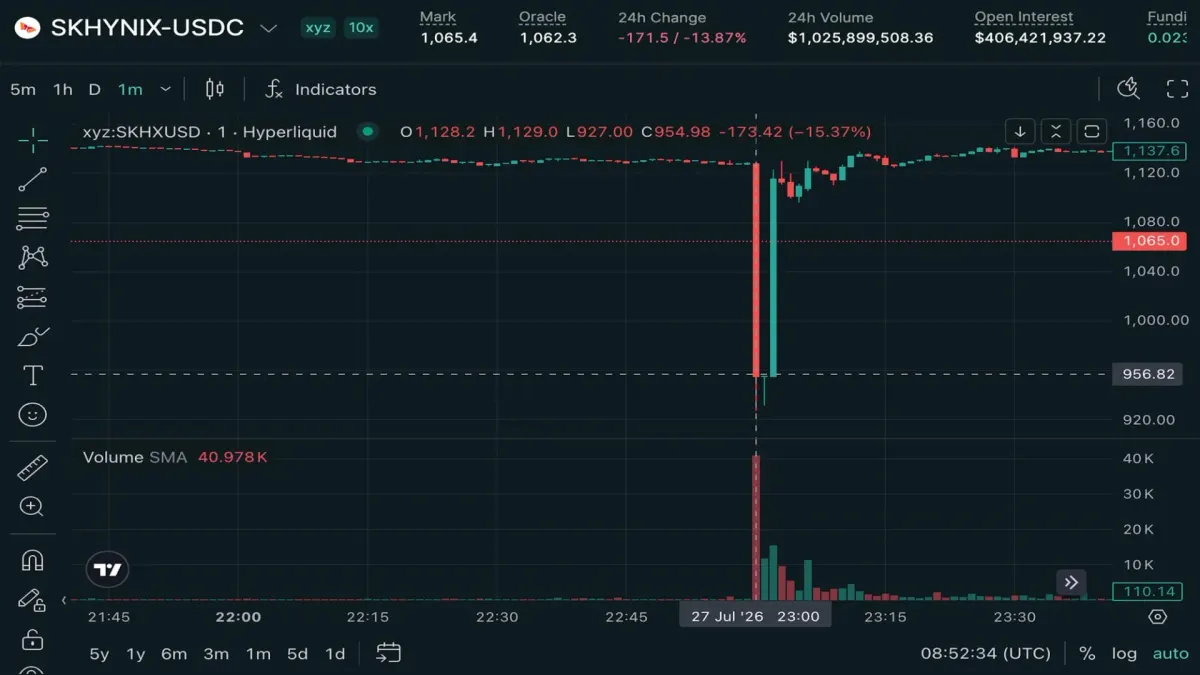Toggle percent scale on price axis
The height and width of the screenshot is (675, 1200).
pos(1087,653)
